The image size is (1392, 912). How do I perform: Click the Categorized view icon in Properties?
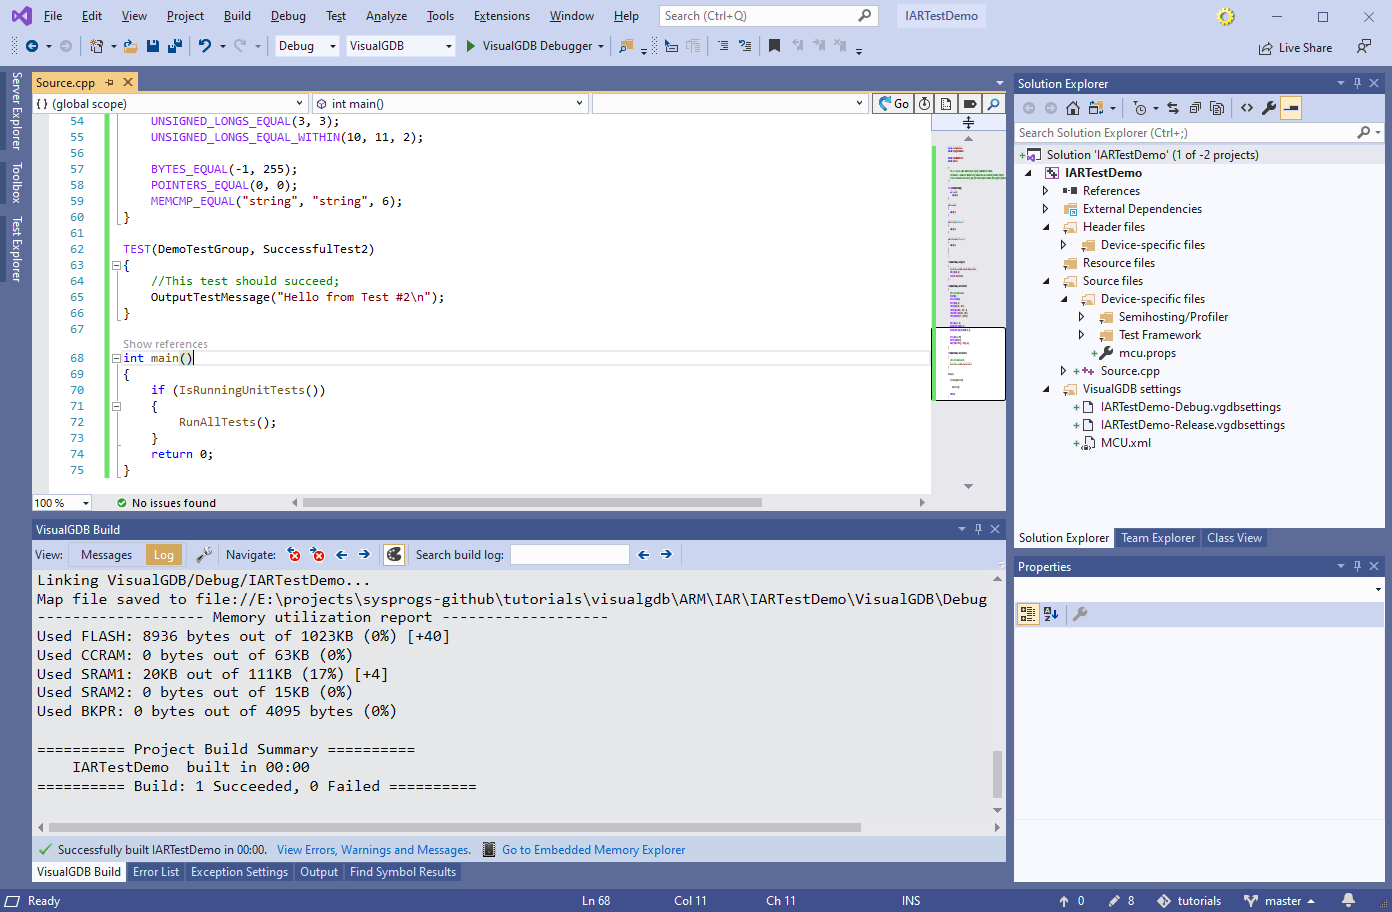pyautogui.click(x=1028, y=614)
